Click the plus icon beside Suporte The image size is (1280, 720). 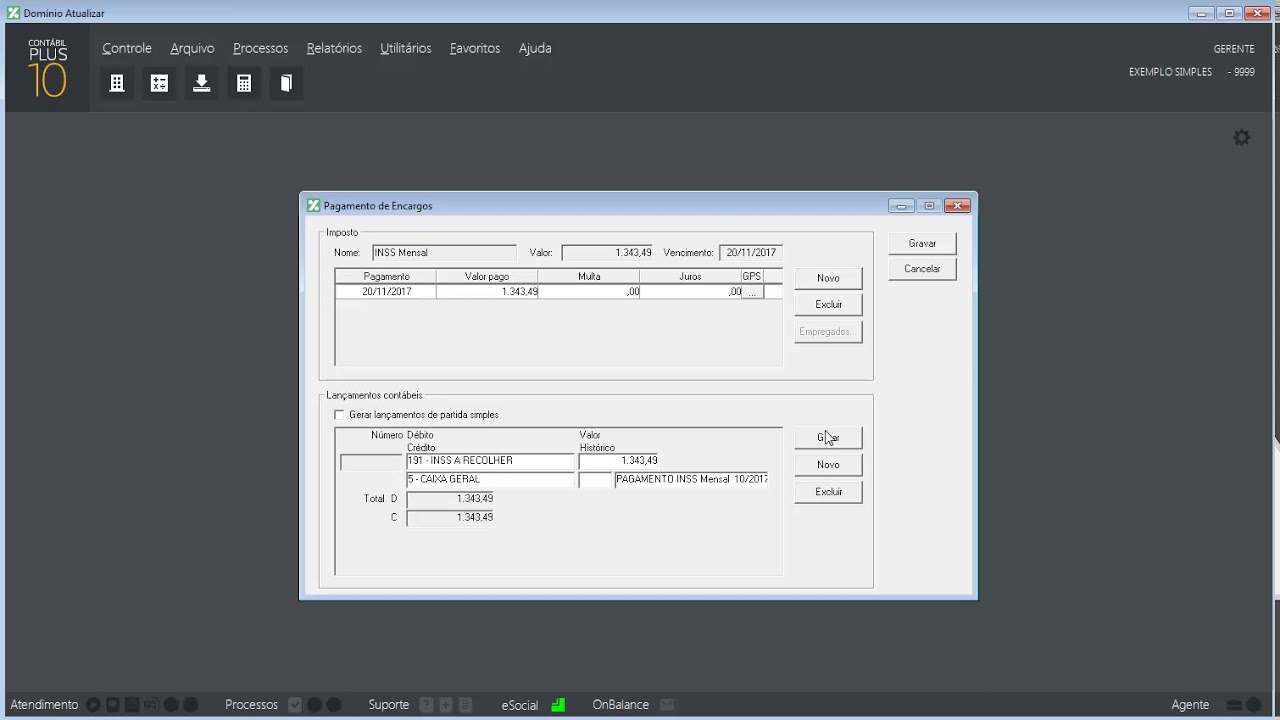[x=446, y=705]
